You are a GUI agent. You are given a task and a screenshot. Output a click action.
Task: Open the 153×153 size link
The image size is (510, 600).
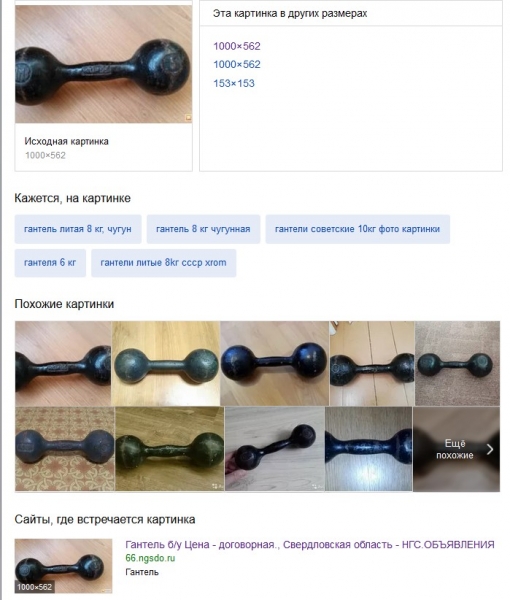pyautogui.click(x=234, y=83)
